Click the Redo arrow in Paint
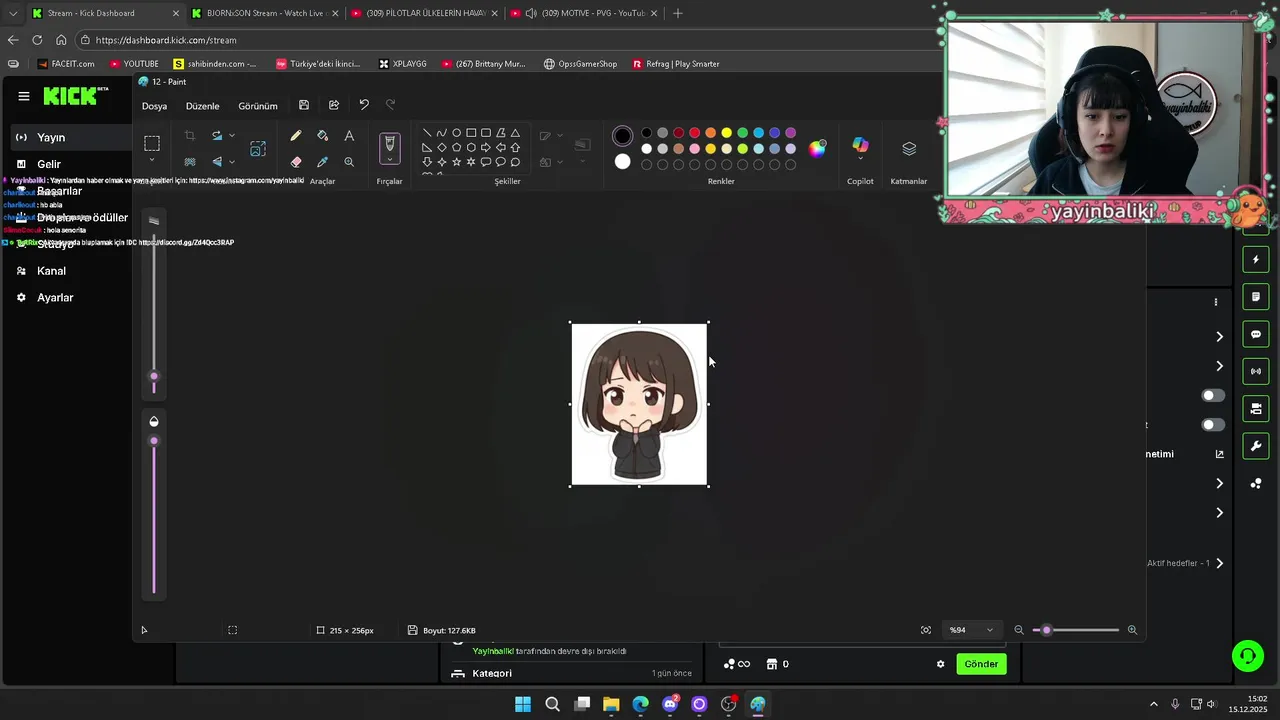1280x720 pixels. pyautogui.click(x=391, y=105)
